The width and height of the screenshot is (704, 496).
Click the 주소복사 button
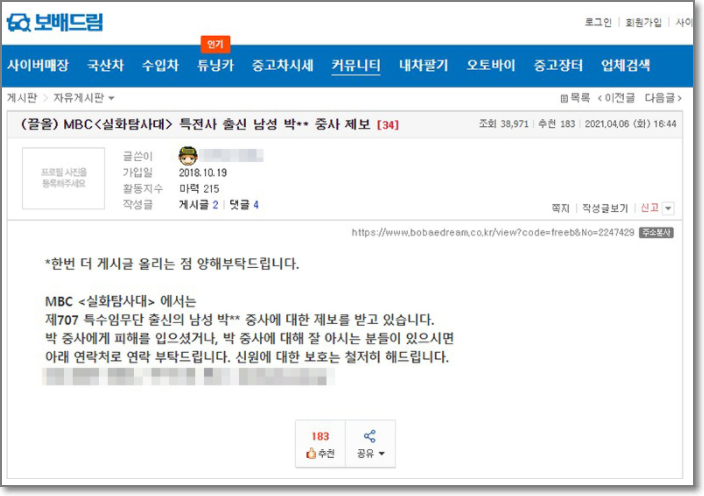pos(656,233)
